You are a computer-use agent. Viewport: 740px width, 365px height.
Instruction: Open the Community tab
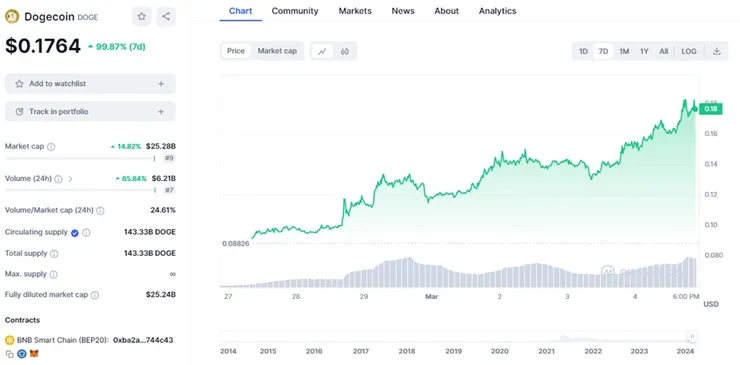pos(295,11)
